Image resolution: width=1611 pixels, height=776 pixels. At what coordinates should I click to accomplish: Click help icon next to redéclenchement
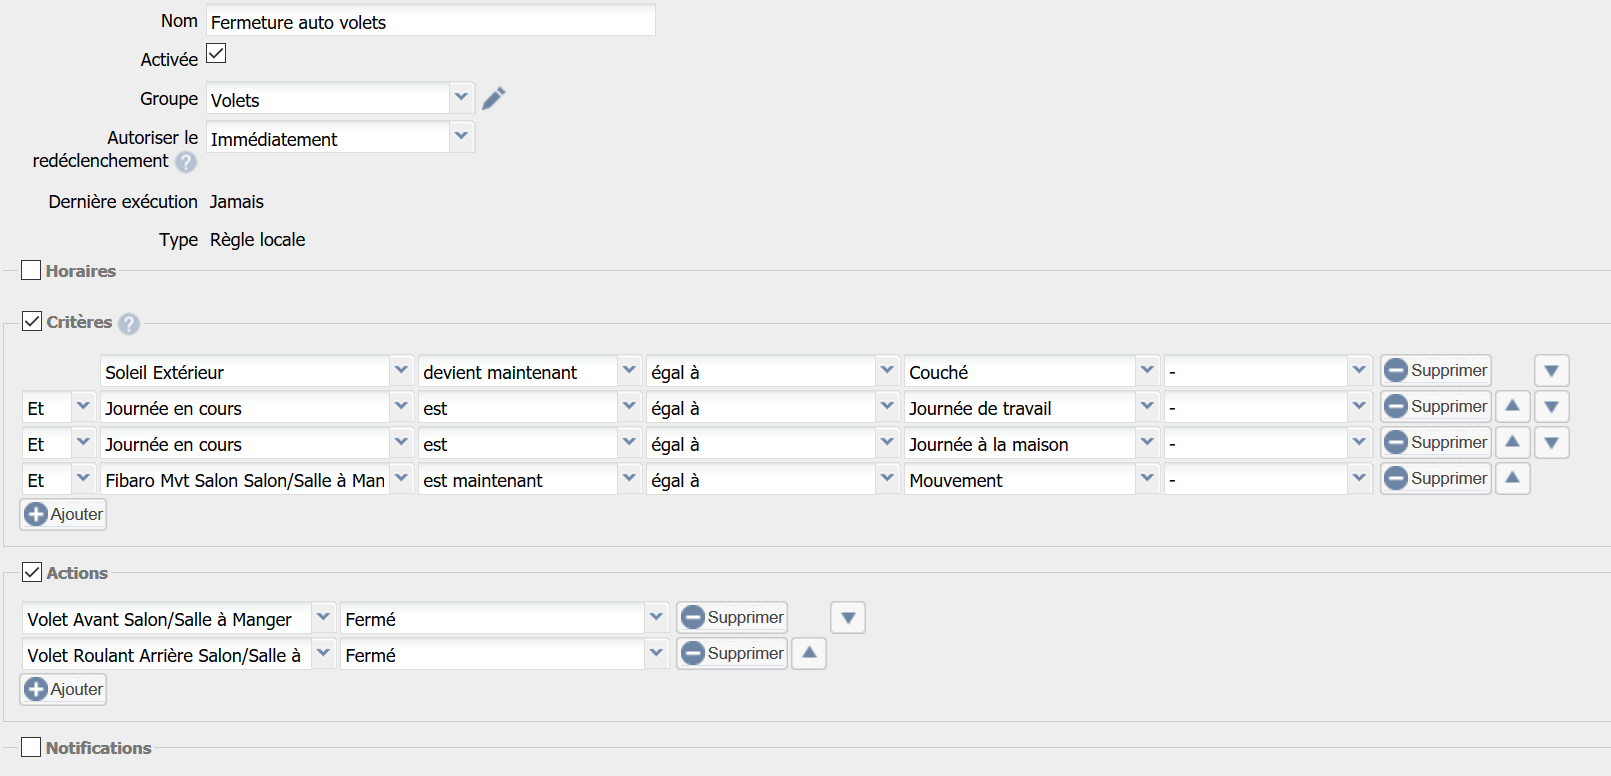point(186,162)
